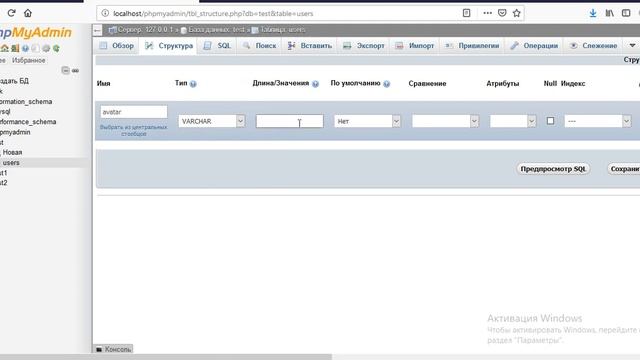Select phpmyadmin database in tree
Screen dimensions: 640x360
[15, 132]
